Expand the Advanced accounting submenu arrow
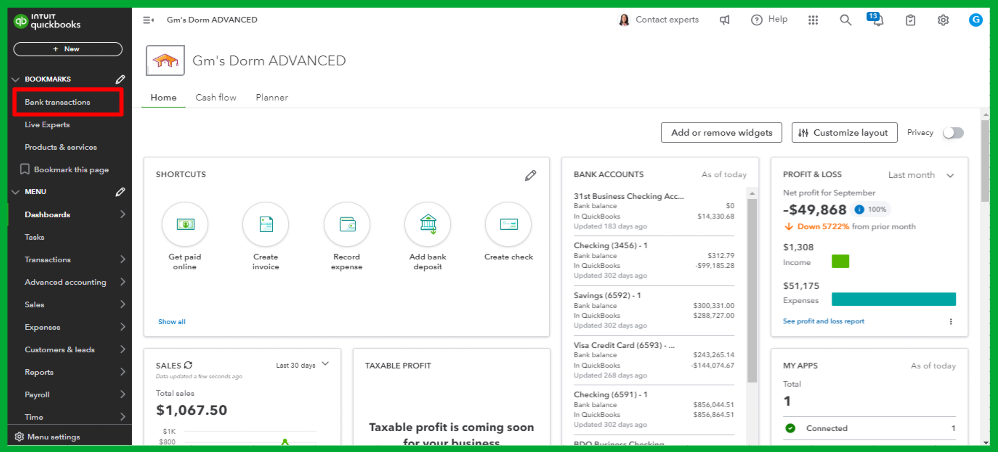The height and width of the screenshot is (452, 998). pyautogui.click(x=122, y=282)
